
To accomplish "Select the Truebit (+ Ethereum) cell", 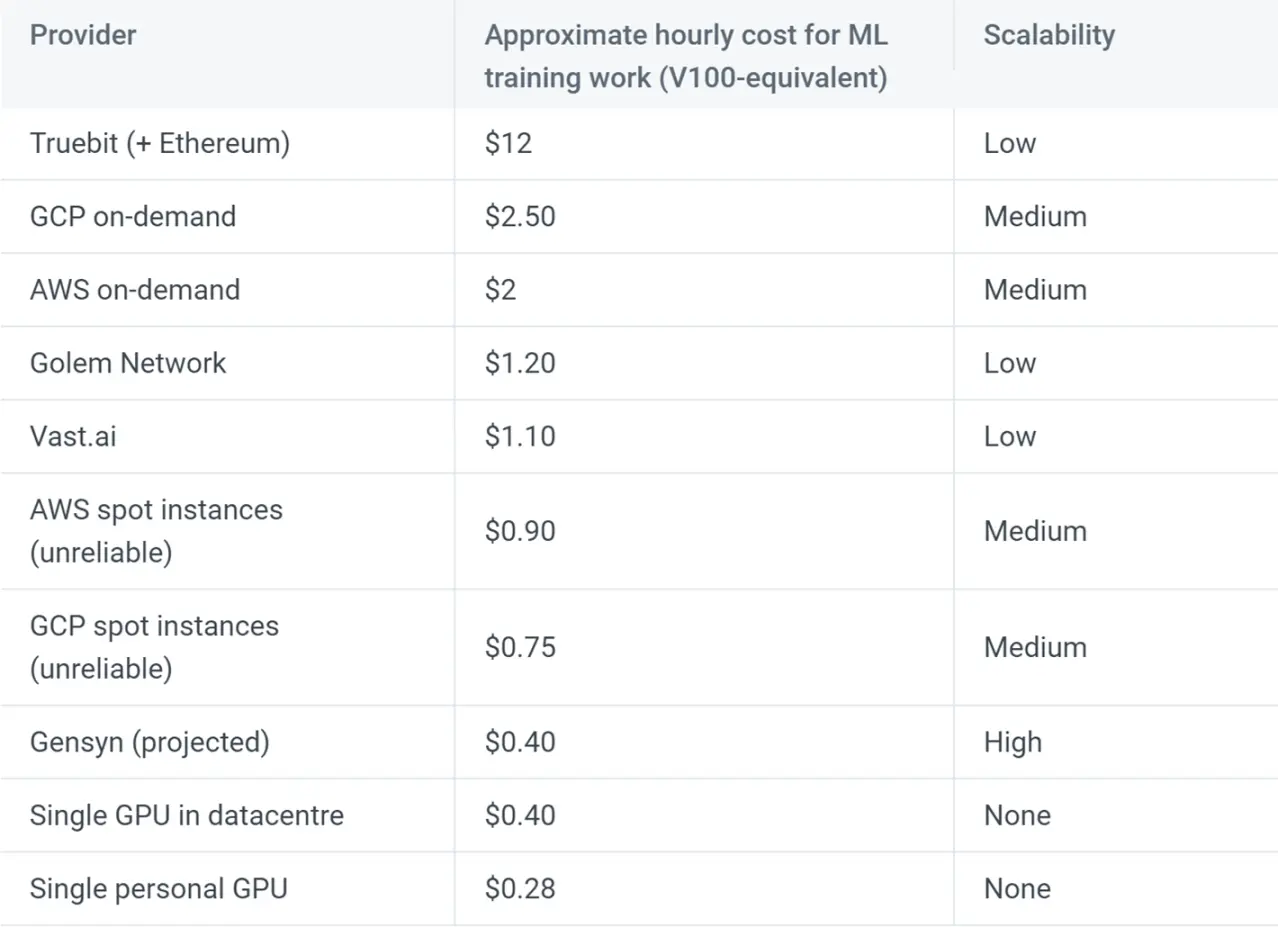I will [x=160, y=143].
